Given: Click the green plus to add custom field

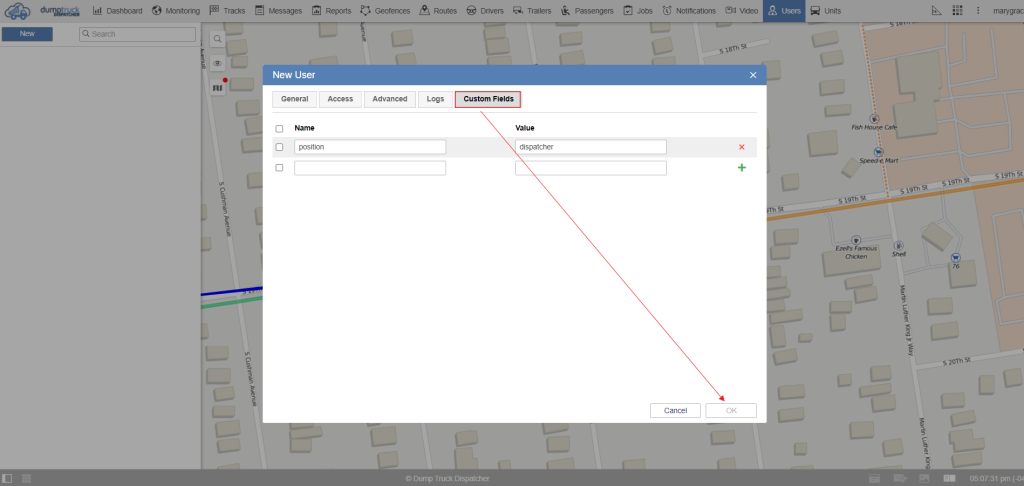Looking at the screenshot, I should tap(741, 168).
